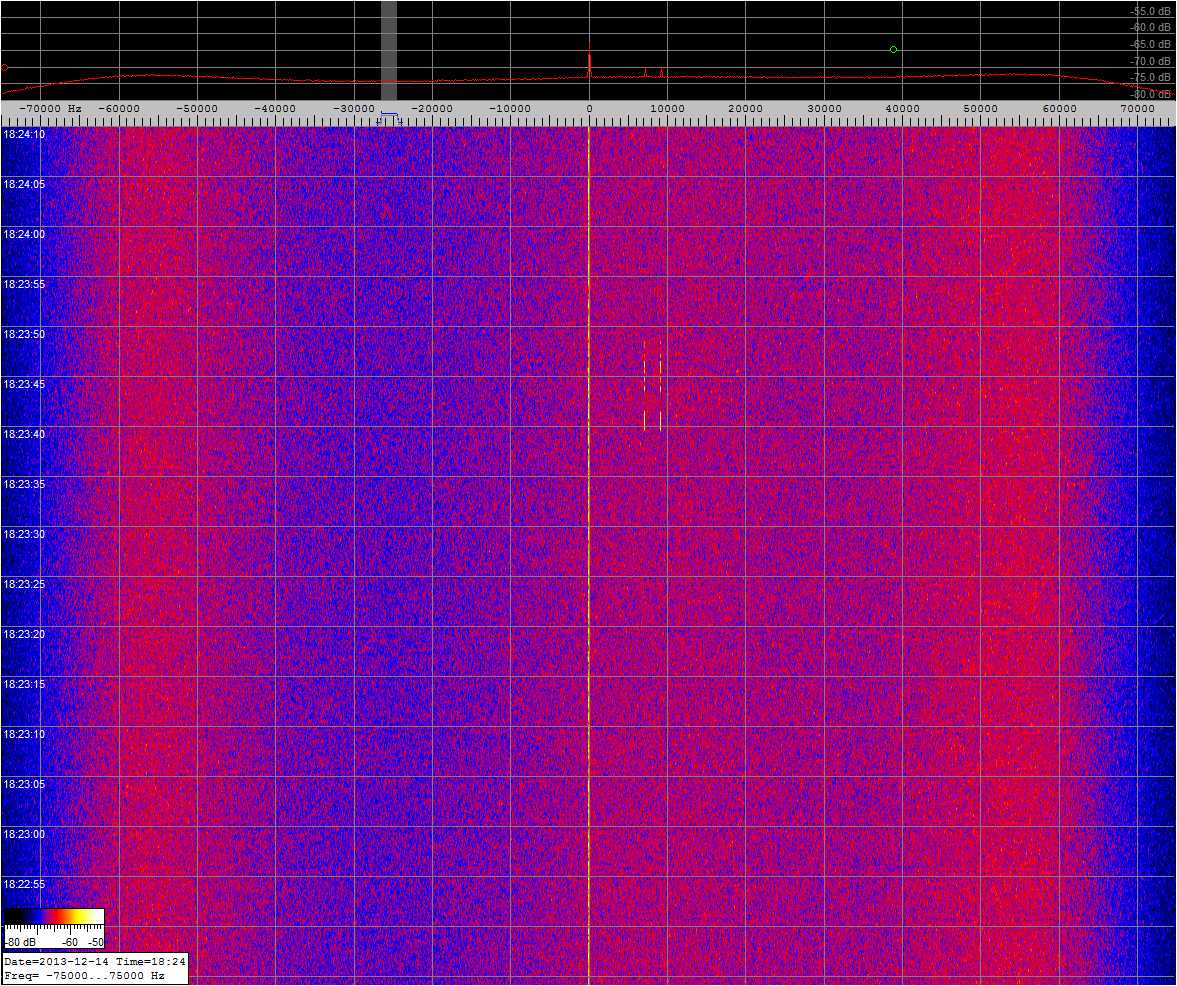Click the red circle marker at spectrum left edge

click(x=4, y=67)
